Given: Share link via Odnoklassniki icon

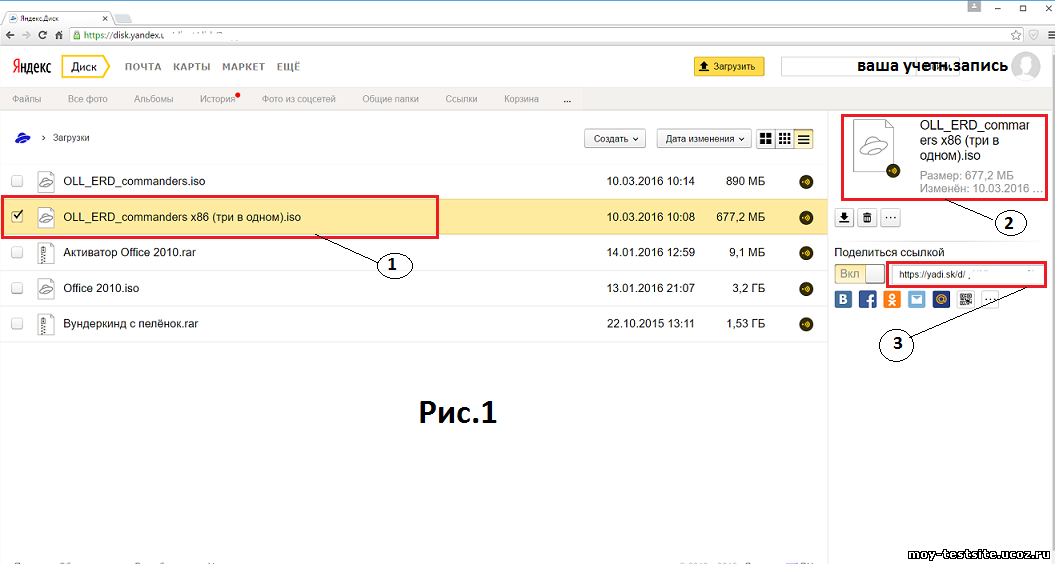Looking at the screenshot, I should (x=891, y=298).
